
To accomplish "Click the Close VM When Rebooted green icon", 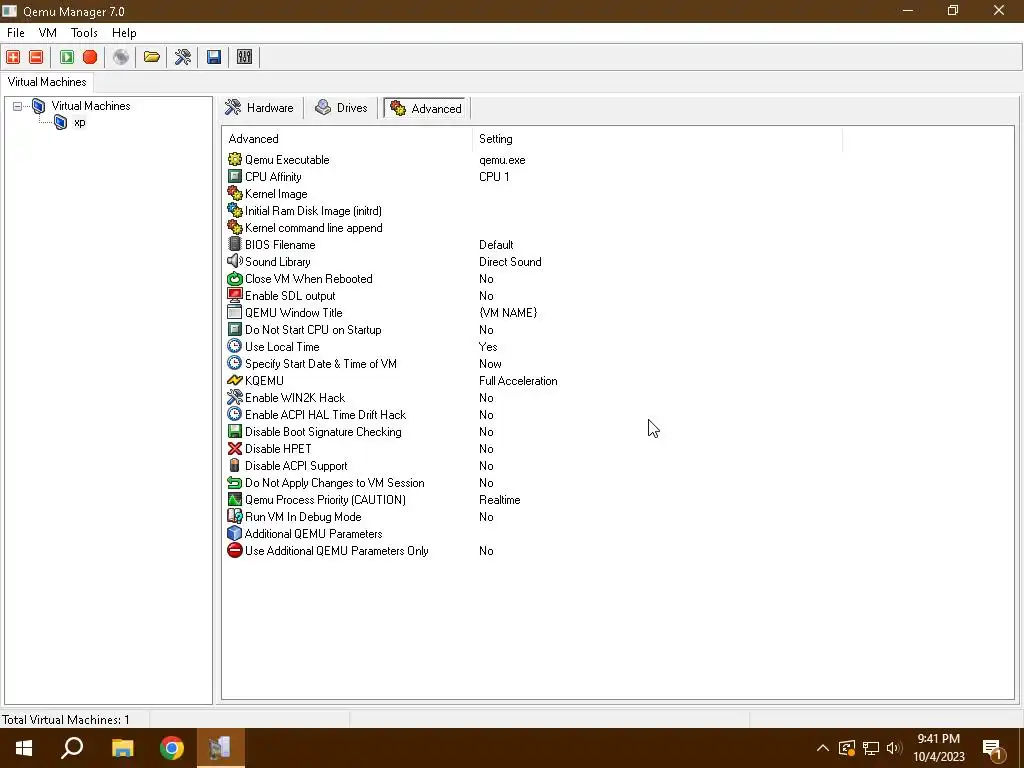I will coord(234,278).
